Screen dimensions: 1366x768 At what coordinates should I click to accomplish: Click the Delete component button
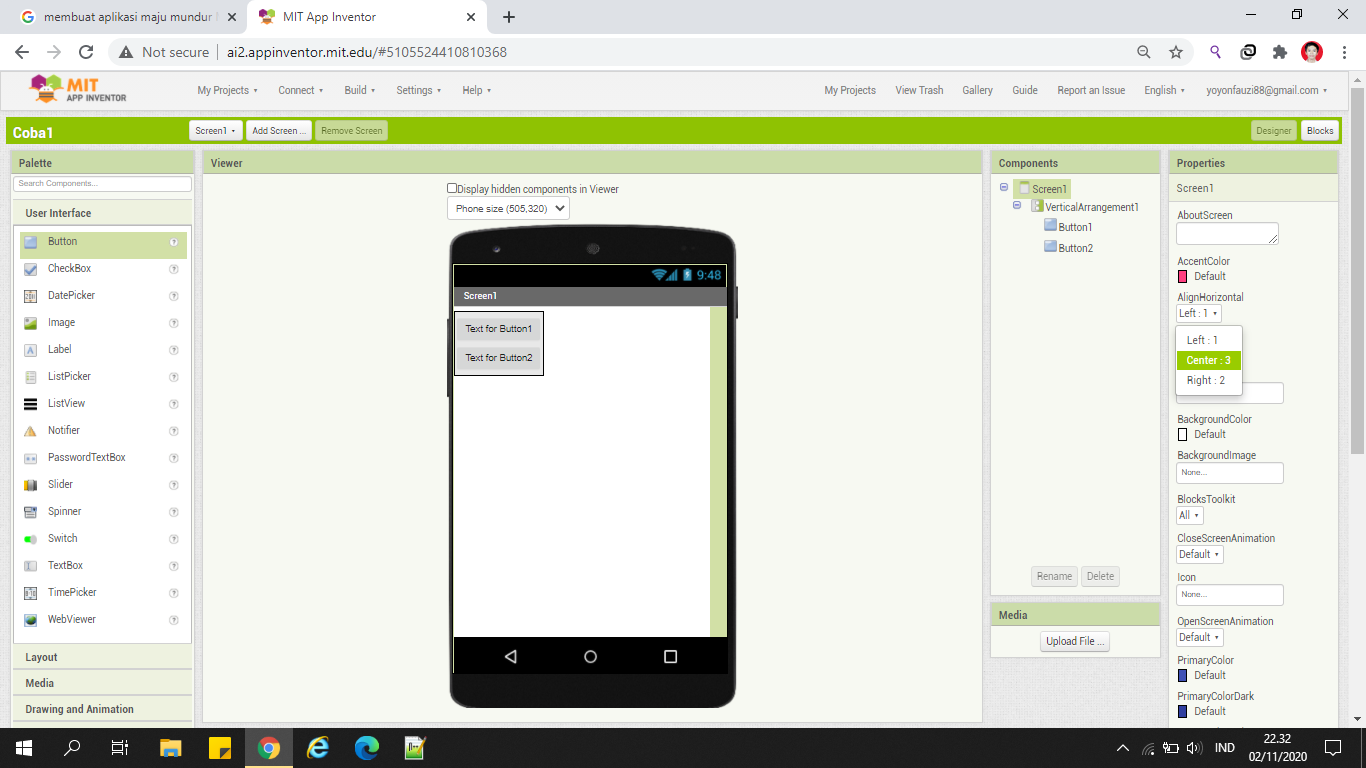1100,576
